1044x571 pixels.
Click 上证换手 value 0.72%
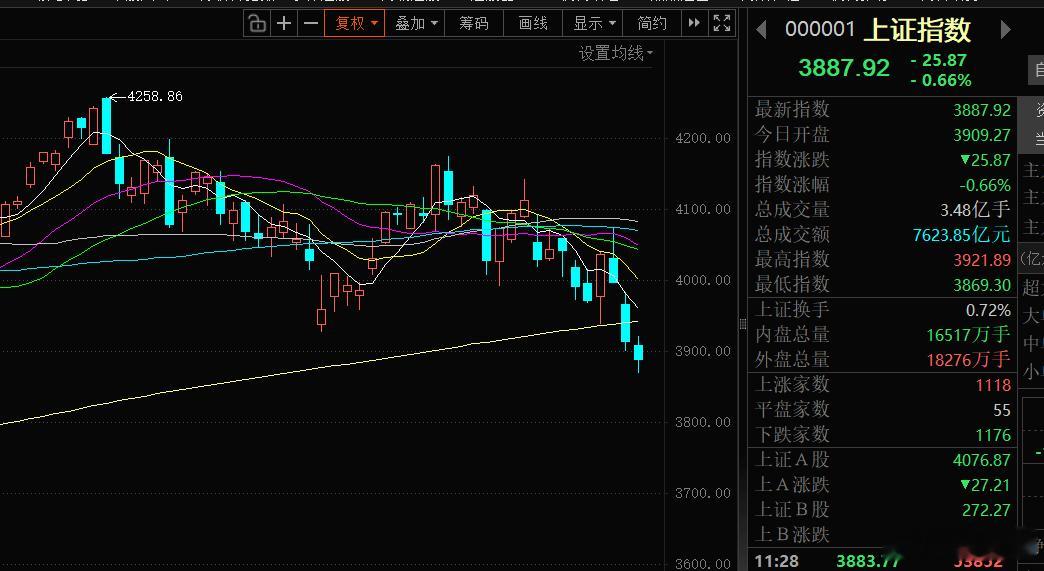[988, 310]
